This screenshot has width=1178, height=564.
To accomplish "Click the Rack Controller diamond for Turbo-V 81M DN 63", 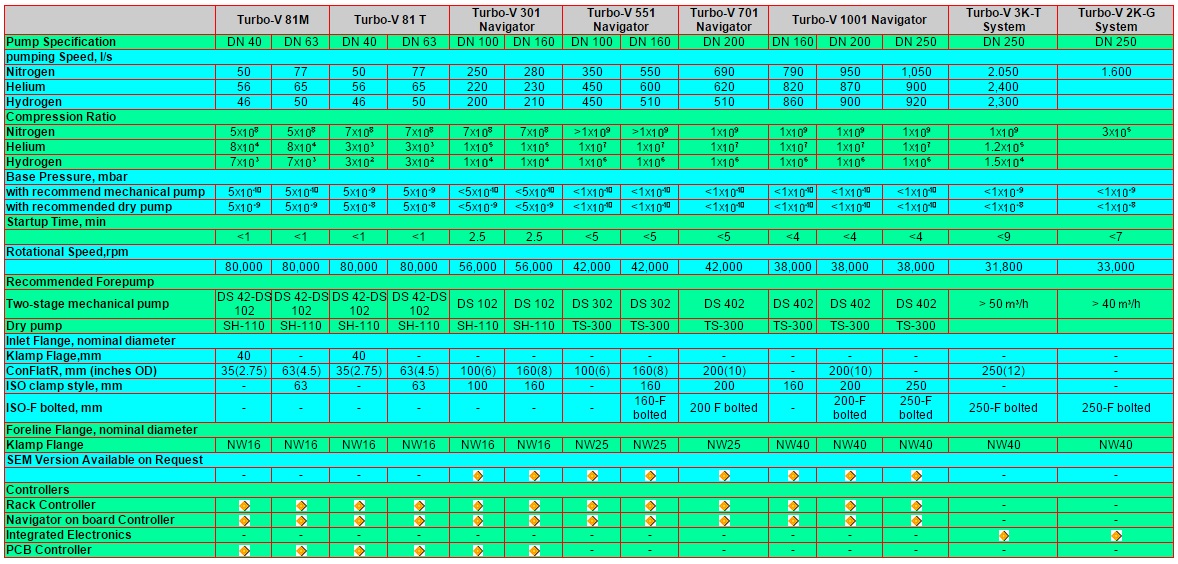I will (x=301, y=505).
